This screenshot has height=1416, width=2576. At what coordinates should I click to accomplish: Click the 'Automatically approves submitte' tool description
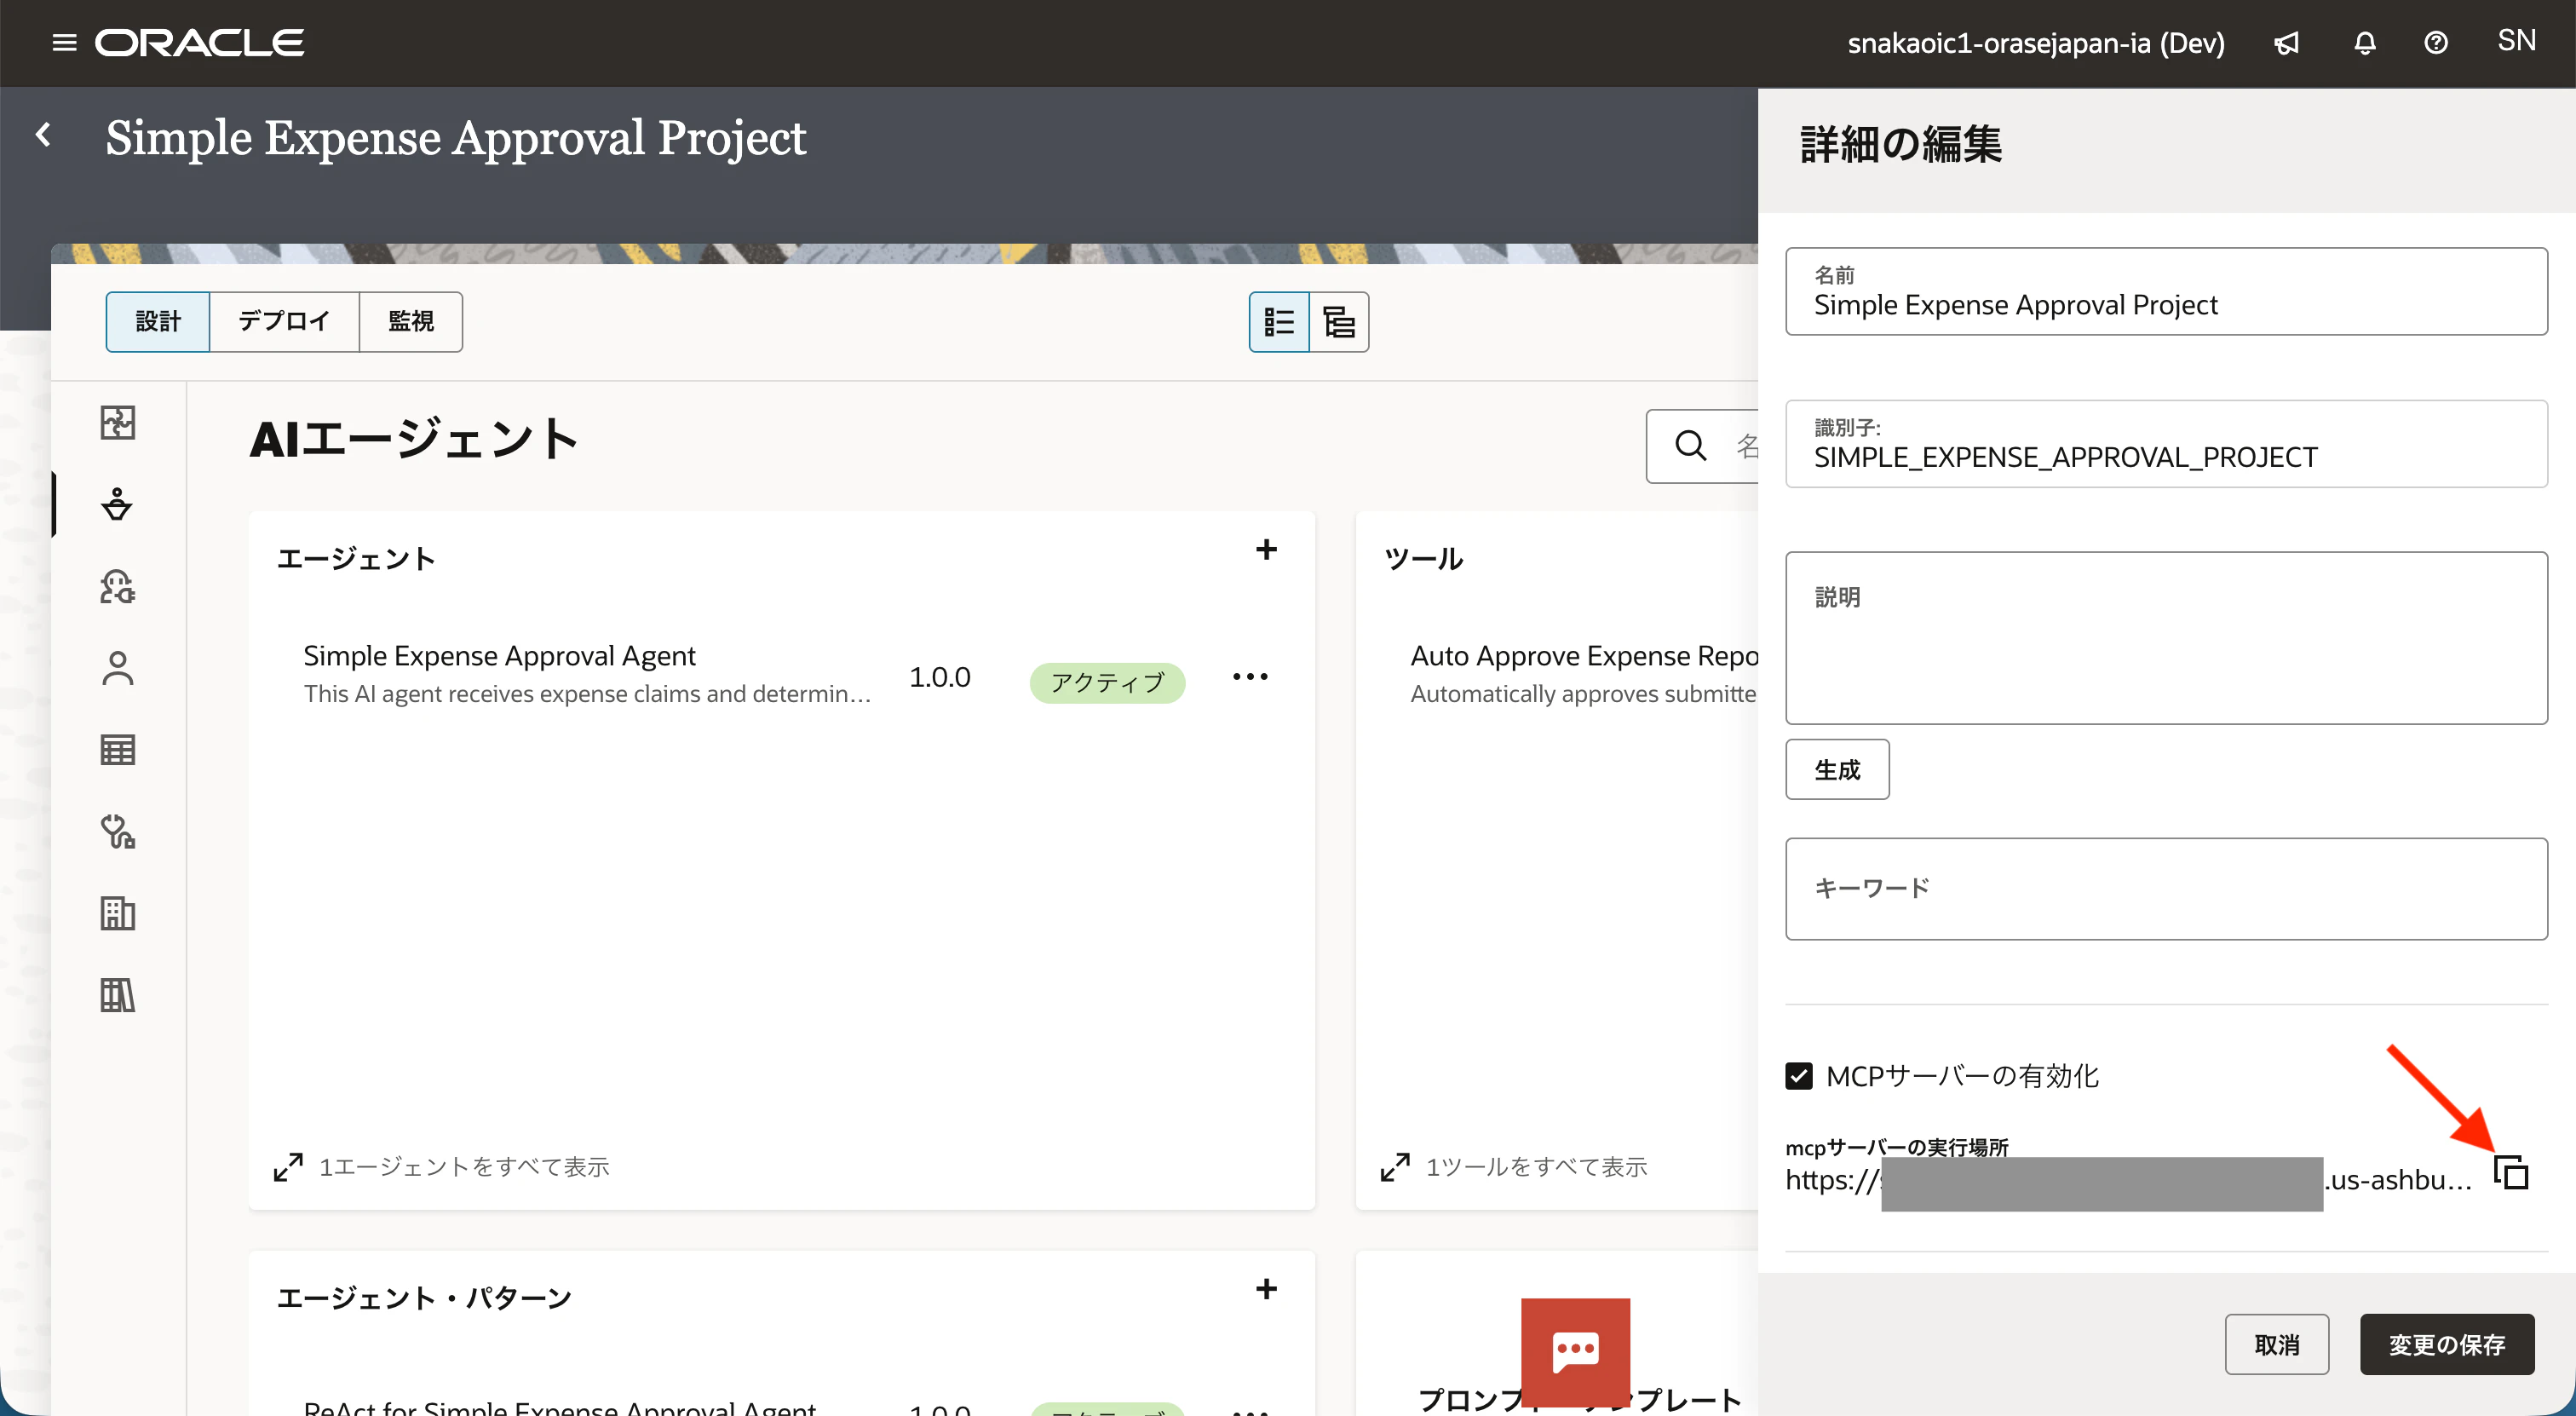click(1584, 694)
